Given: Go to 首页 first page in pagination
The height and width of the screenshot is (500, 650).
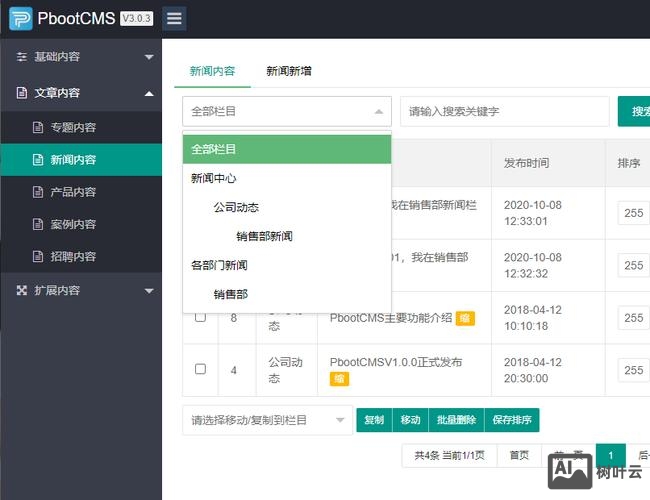Looking at the screenshot, I should tap(519, 455).
